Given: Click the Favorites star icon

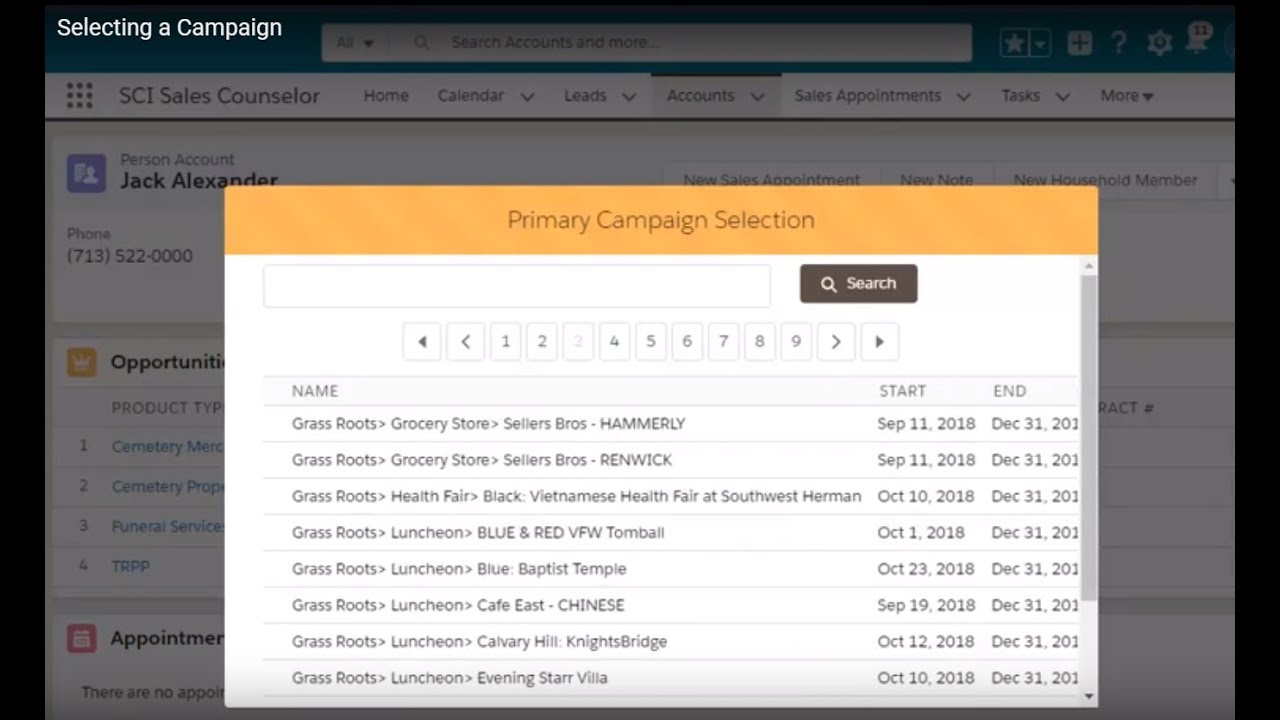Looking at the screenshot, I should coord(1014,43).
